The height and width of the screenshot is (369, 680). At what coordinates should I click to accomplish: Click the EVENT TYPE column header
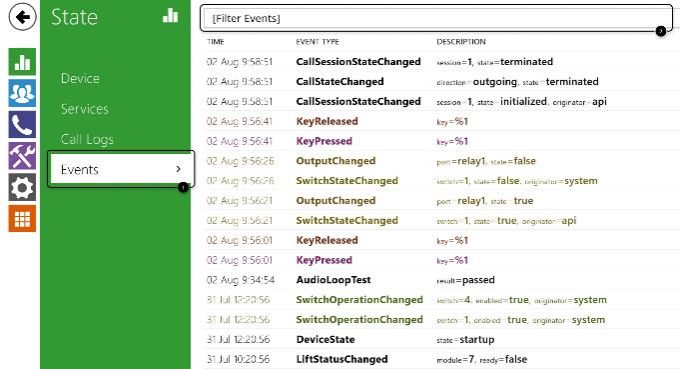[x=317, y=42]
